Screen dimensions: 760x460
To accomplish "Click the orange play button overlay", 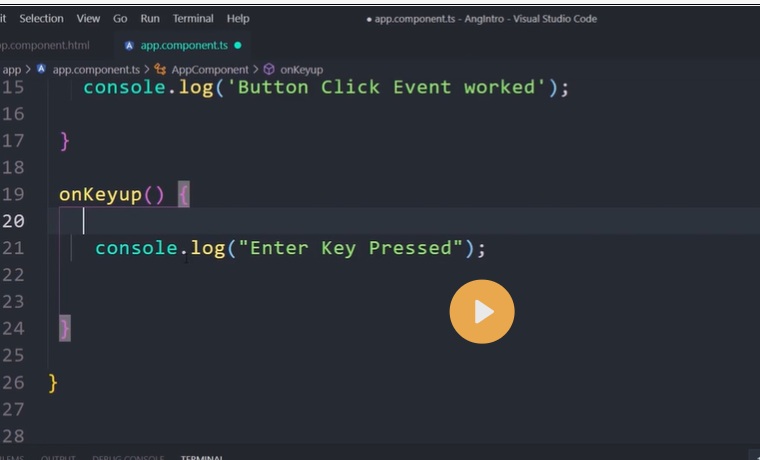I will click(482, 312).
